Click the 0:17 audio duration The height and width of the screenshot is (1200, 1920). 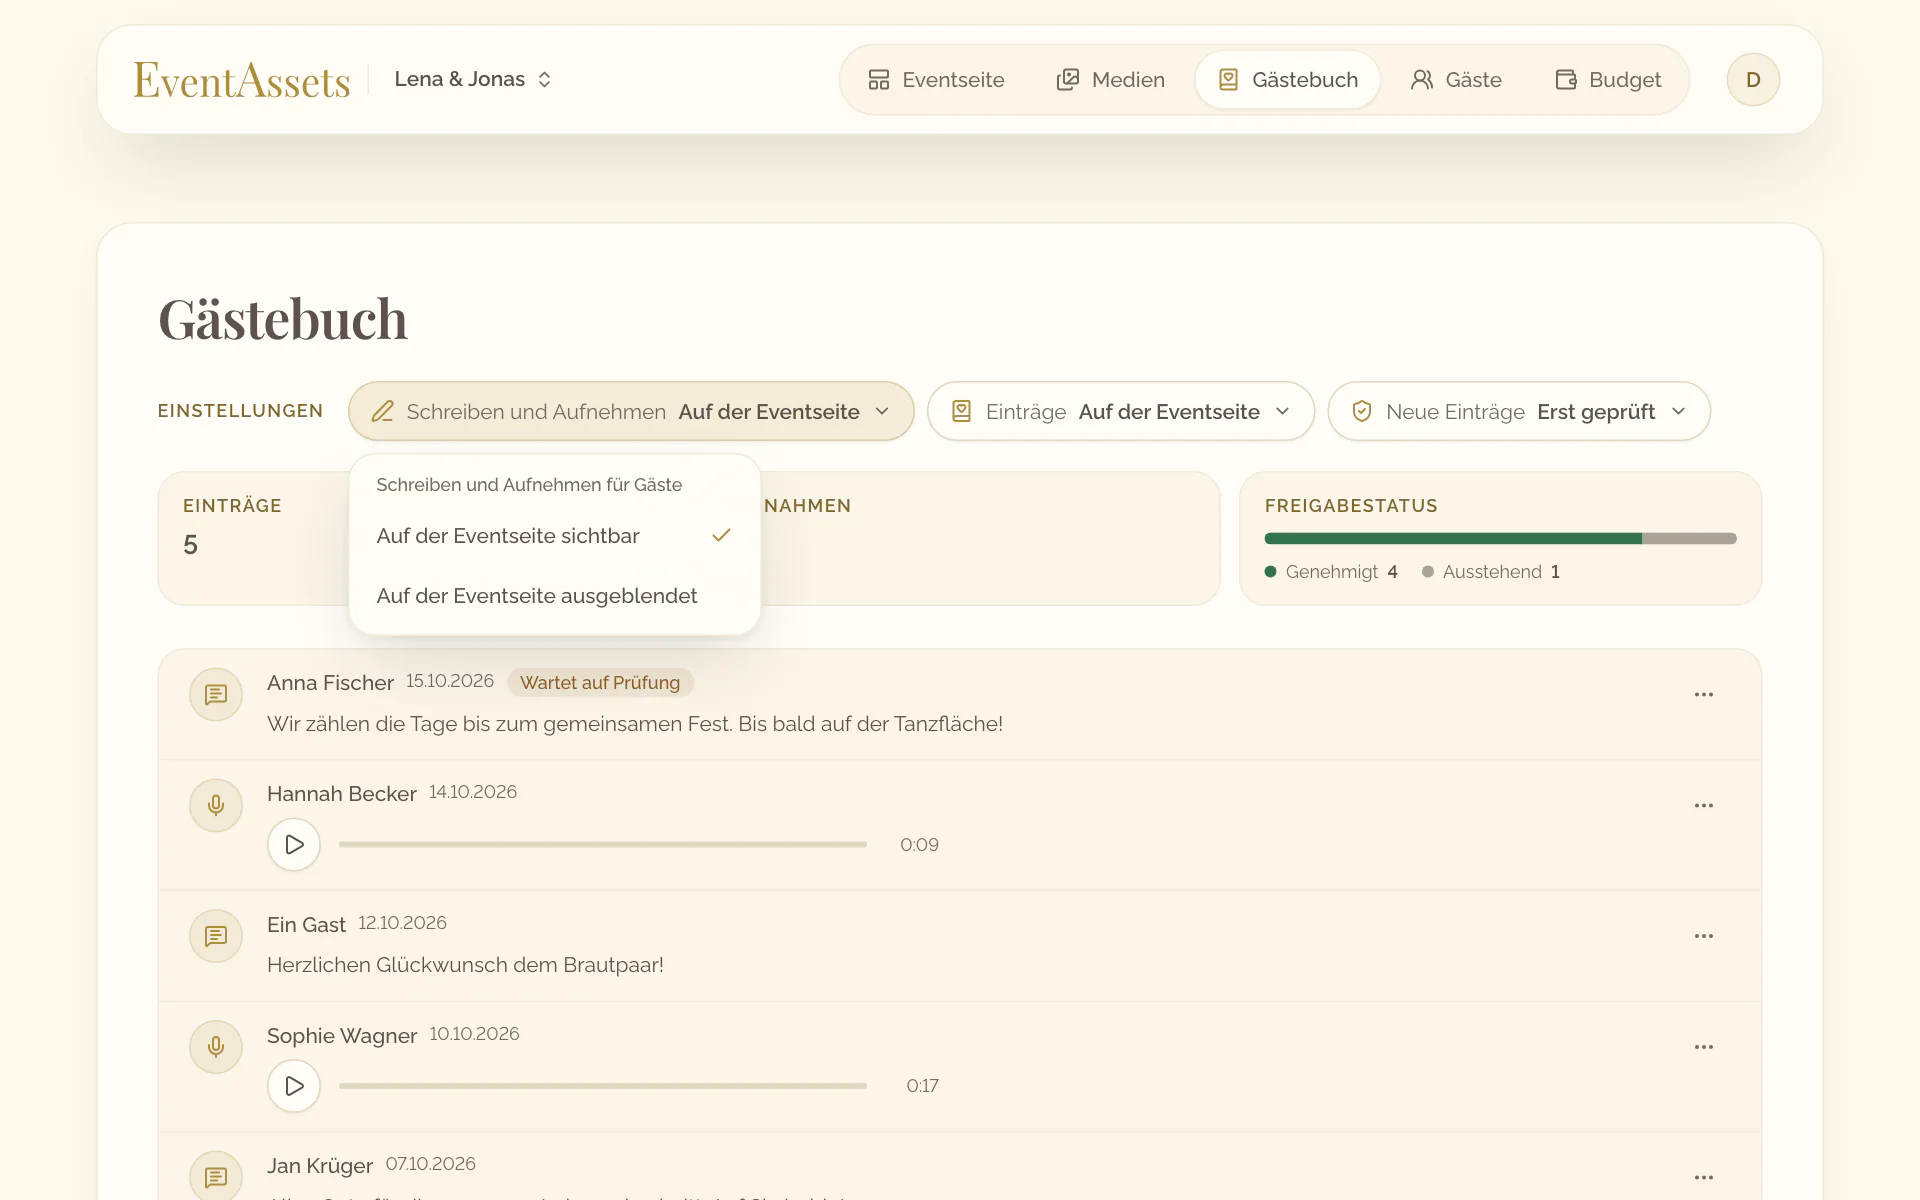pyautogui.click(x=922, y=1086)
